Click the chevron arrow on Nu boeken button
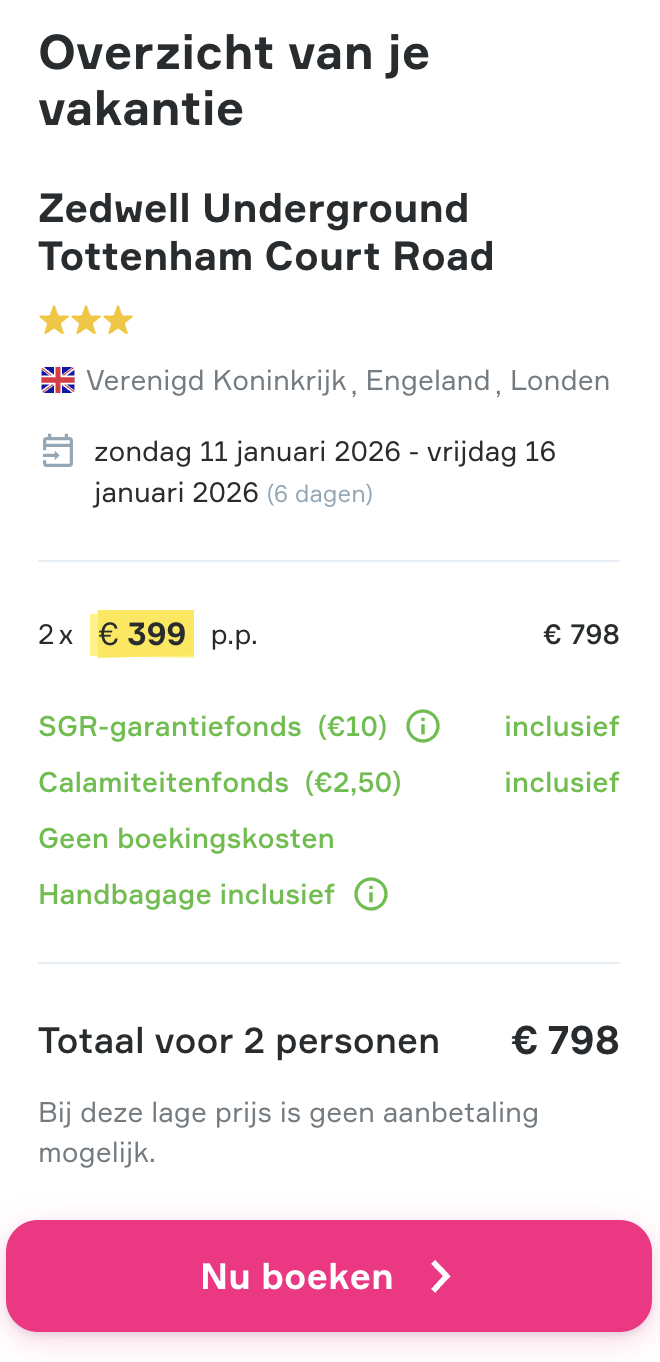The height and width of the screenshot is (1362, 660). (x=440, y=1276)
